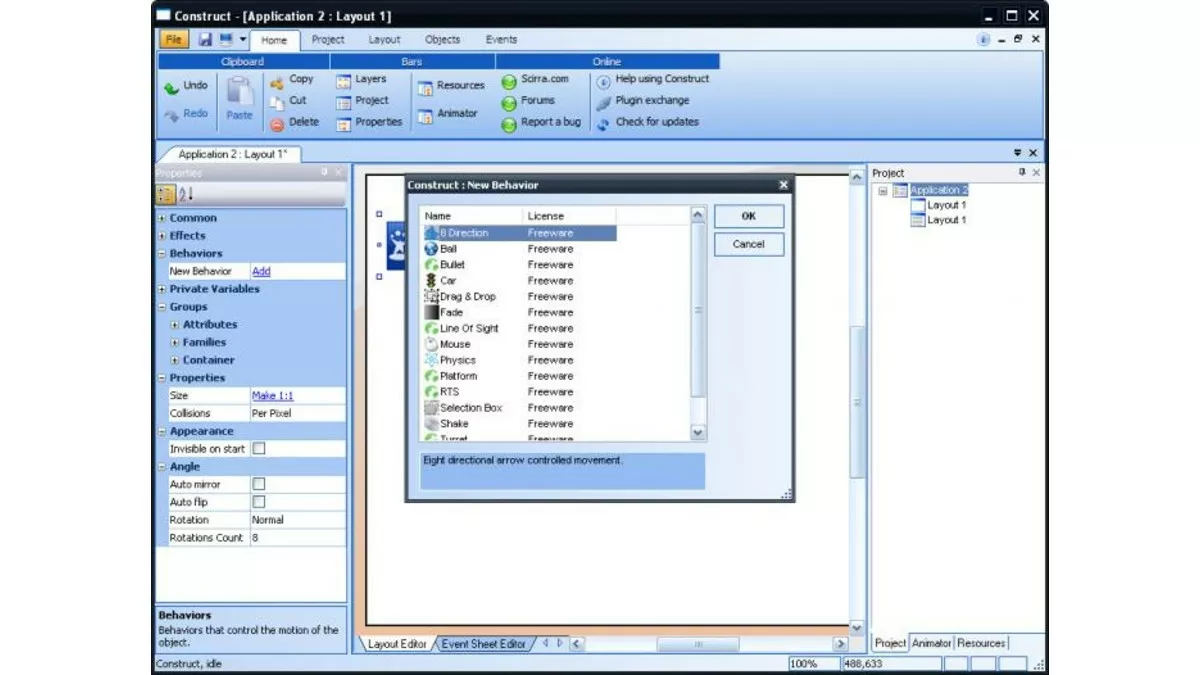
Task: Click the behavior list vertical scrollbar thumb
Action: (x=698, y=311)
